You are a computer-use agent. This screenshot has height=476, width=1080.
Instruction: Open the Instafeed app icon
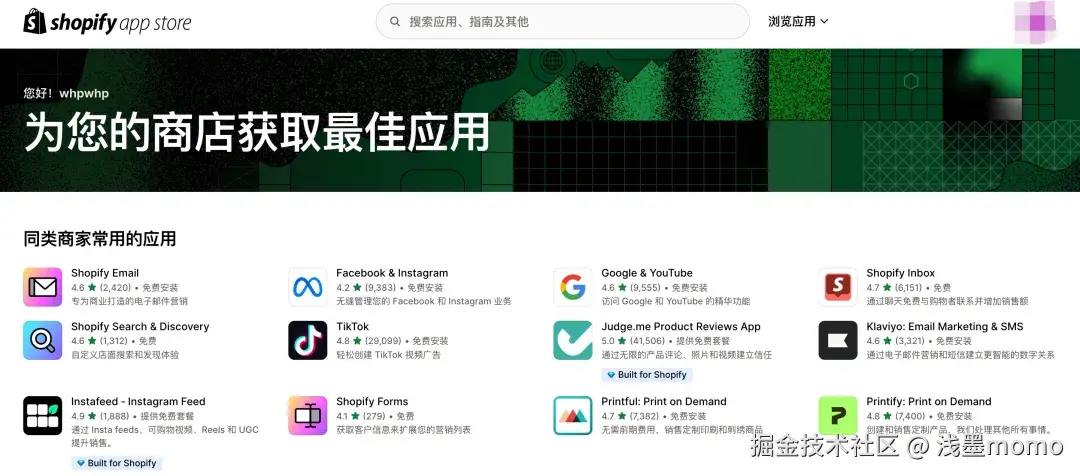click(x=42, y=415)
